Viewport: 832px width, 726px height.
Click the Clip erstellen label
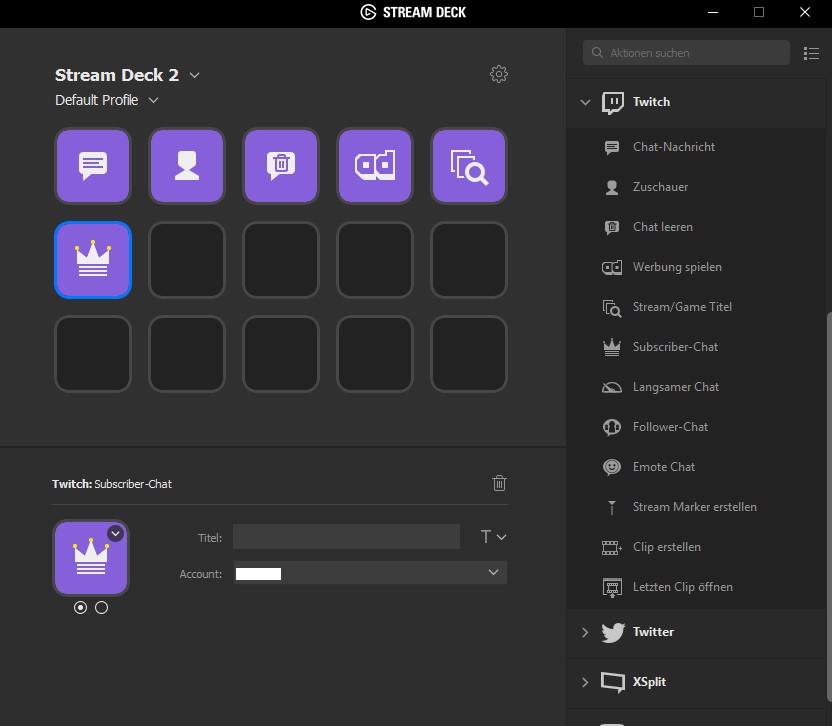coord(666,547)
